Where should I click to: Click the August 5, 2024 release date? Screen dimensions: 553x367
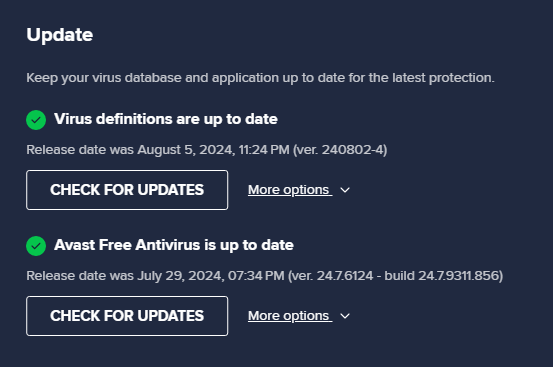click(x=185, y=150)
